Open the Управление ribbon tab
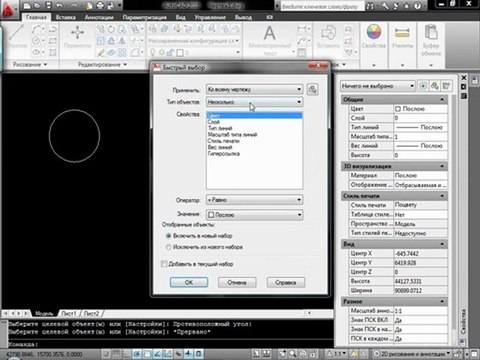 tap(210, 17)
